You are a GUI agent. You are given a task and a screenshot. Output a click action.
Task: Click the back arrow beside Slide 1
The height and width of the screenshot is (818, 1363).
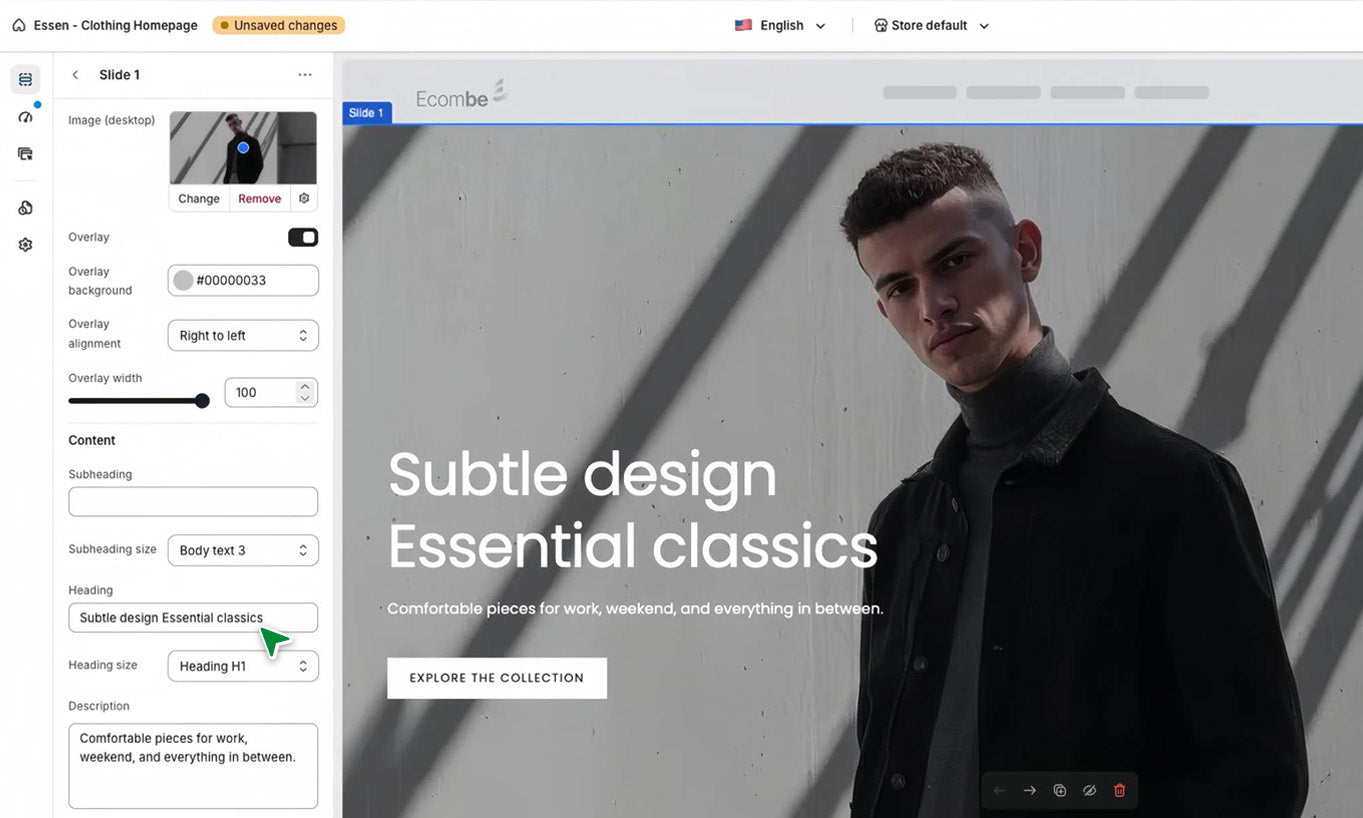[x=75, y=75]
